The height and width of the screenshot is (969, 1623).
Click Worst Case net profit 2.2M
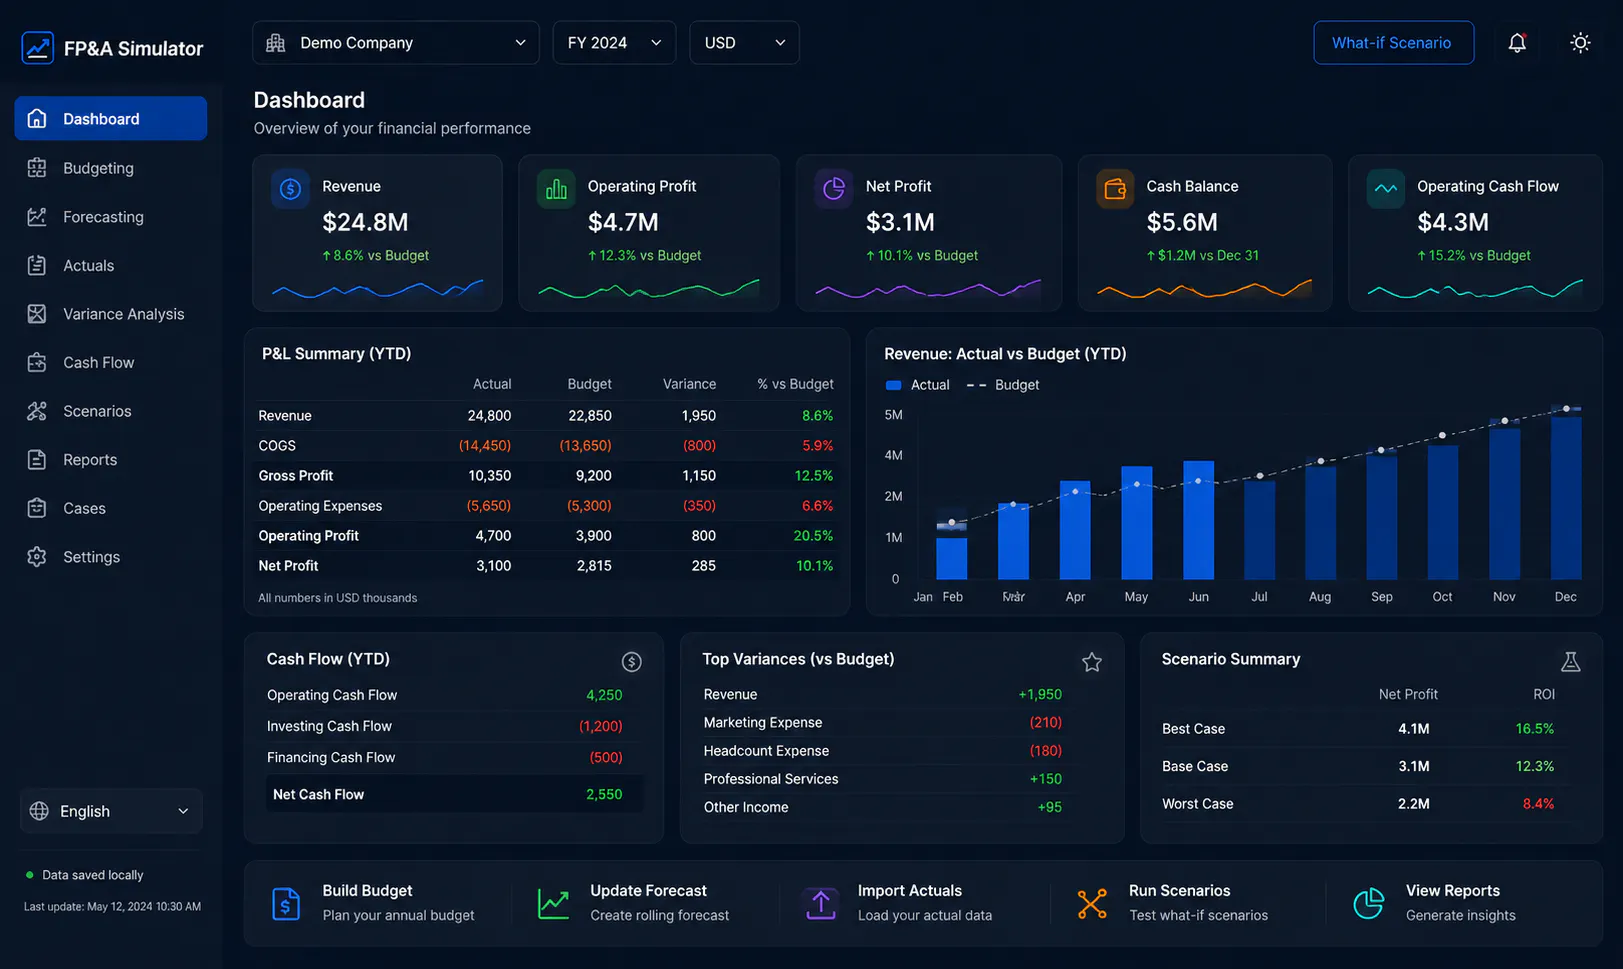click(1414, 804)
